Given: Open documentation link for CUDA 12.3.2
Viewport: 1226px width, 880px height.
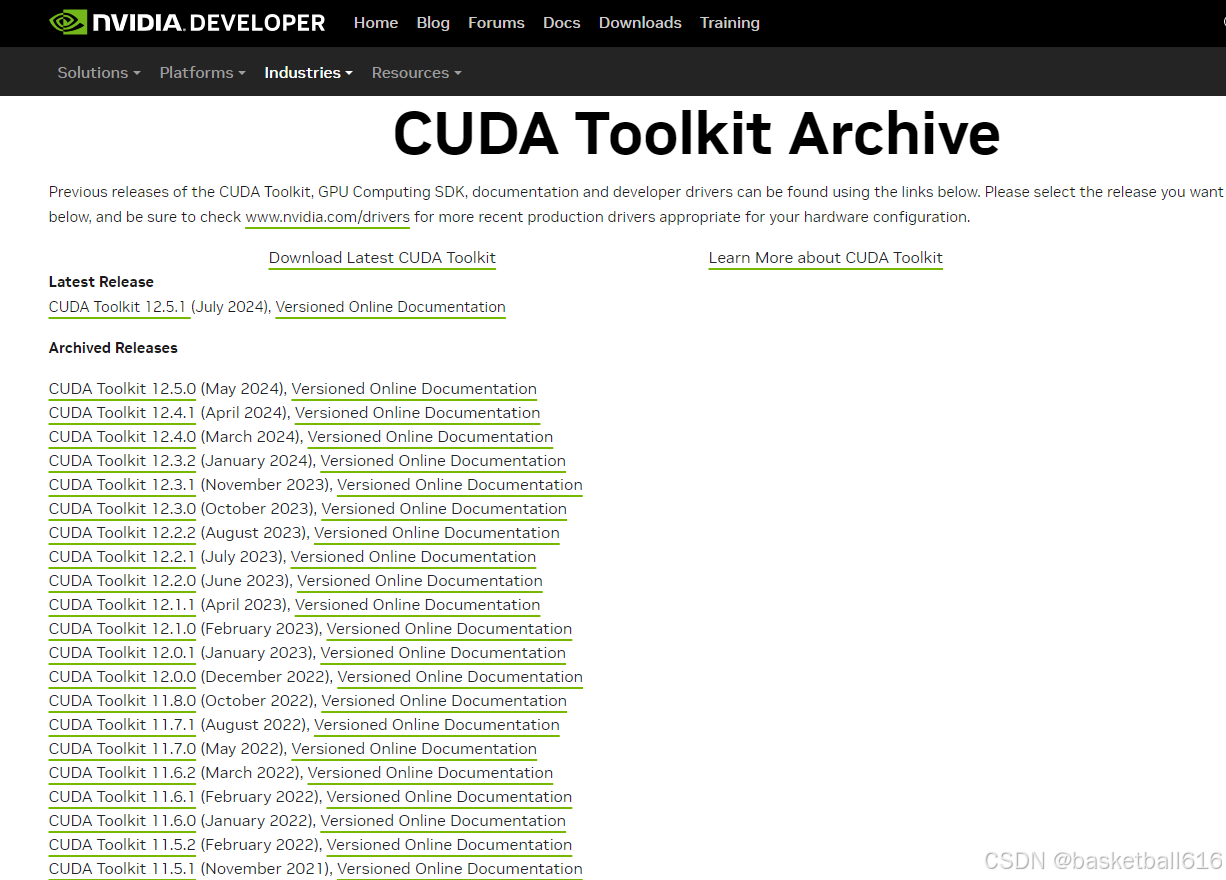Looking at the screenshot, I should pos(443,461).
